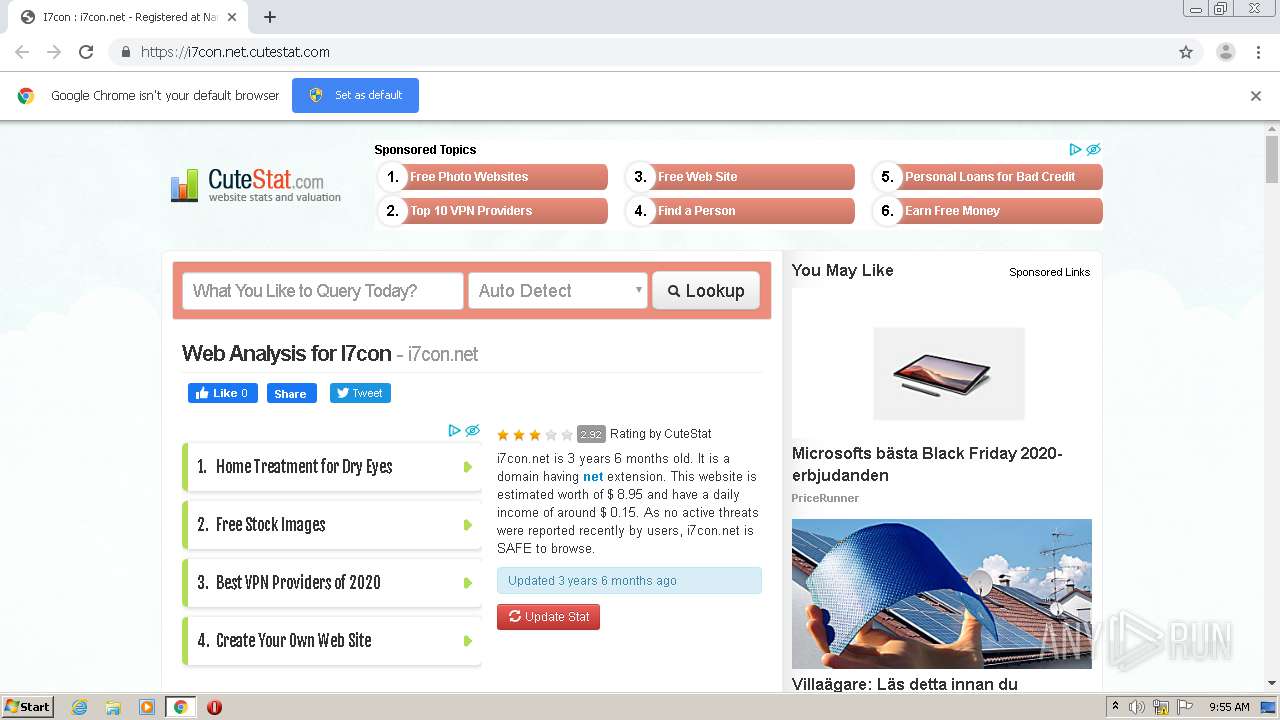Click the browser forward arrow
Image resolution: width=1280 pixels, height=720 pixels.
click(x=54, y=52)
